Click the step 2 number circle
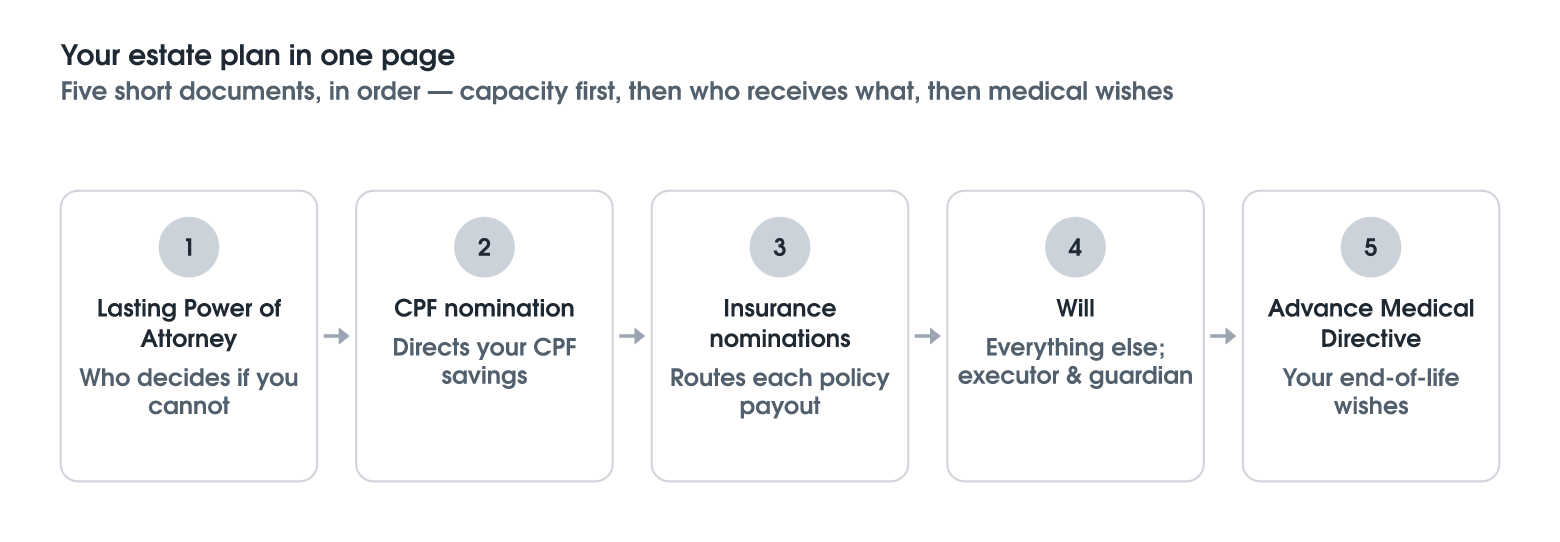This screenshot has height=542, width=1560. [x=484, y=247]
